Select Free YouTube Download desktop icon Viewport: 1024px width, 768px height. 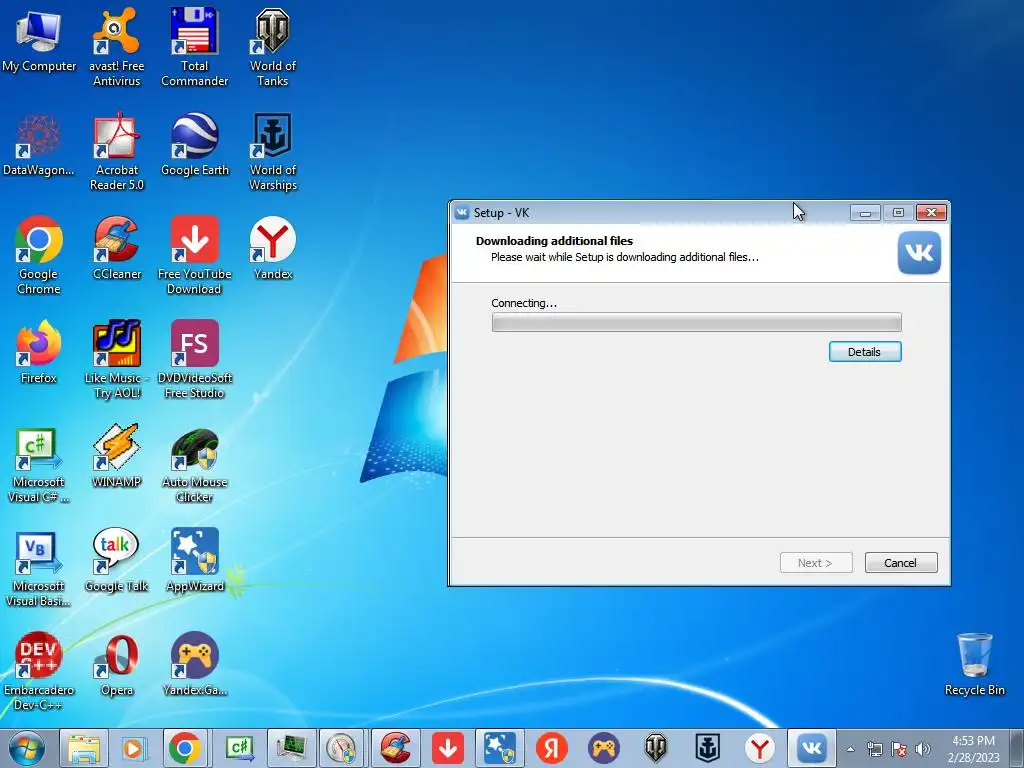pos(195,255)
